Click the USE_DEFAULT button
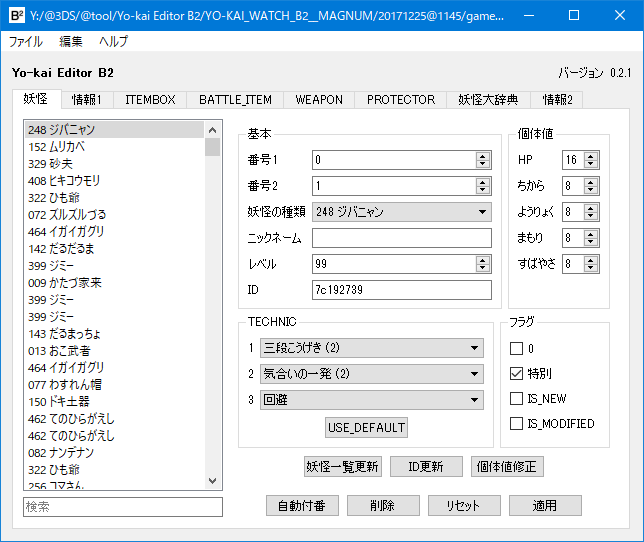Image resolution: width=644 pixels, height=542 pixels. [x=366, y=427]
